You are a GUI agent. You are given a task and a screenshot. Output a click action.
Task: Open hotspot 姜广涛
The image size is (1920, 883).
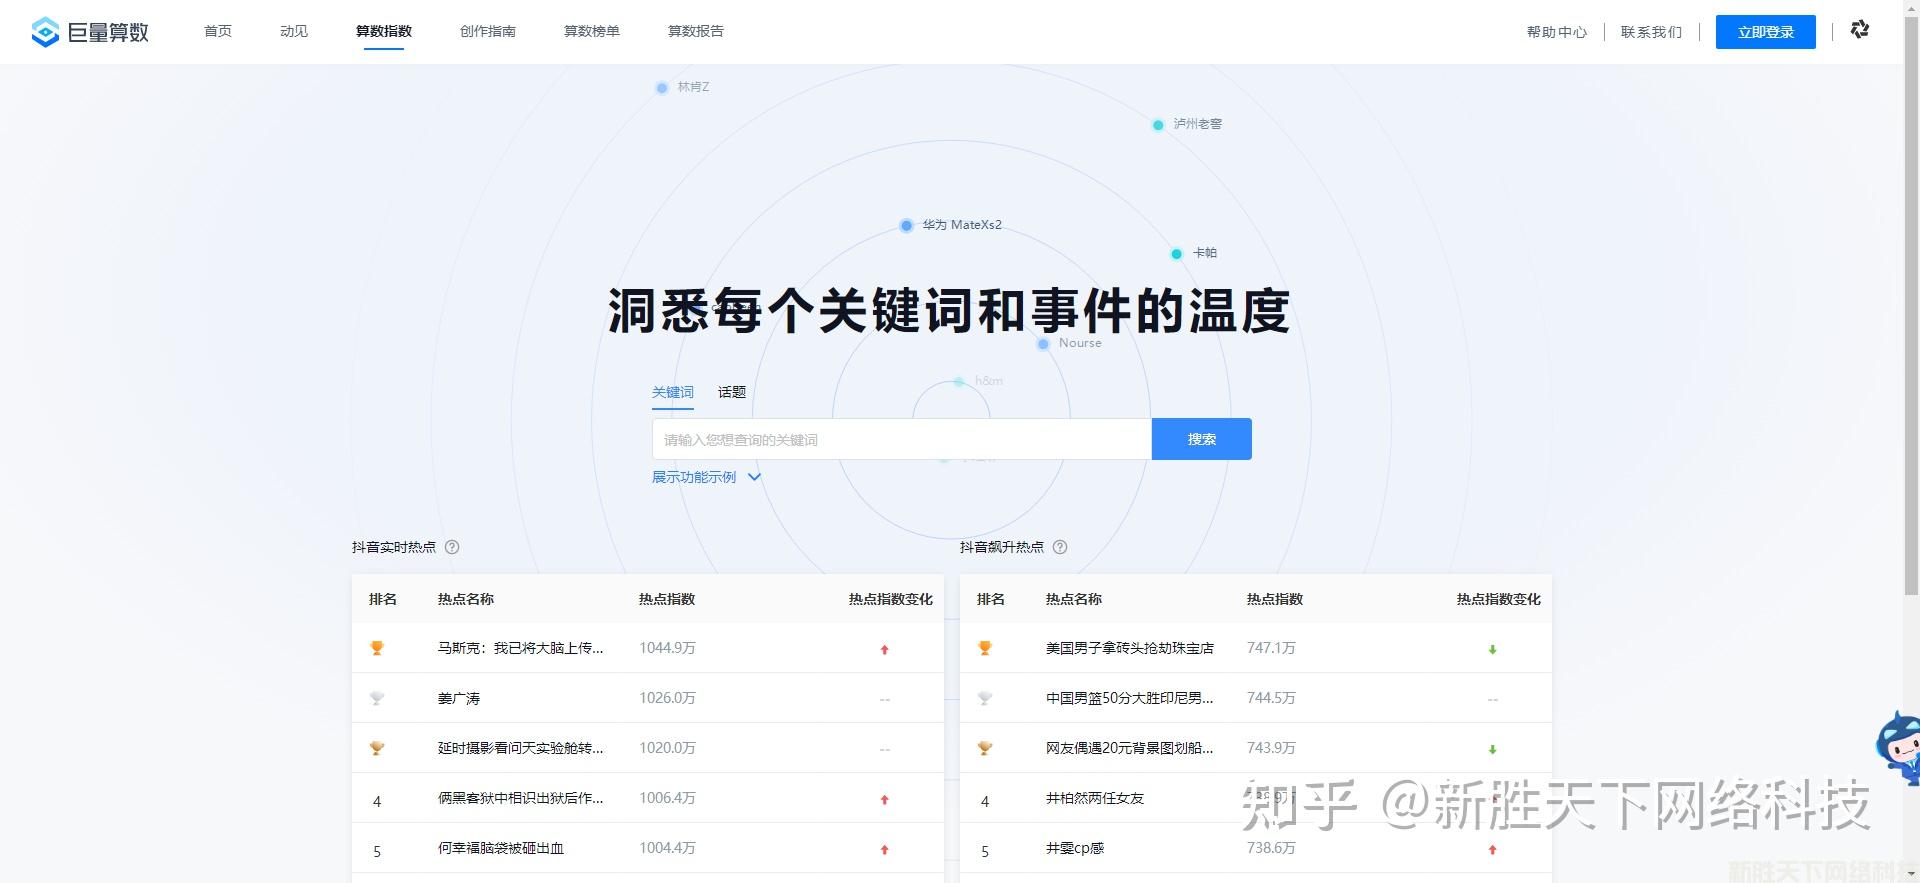[x=459, y=698]
